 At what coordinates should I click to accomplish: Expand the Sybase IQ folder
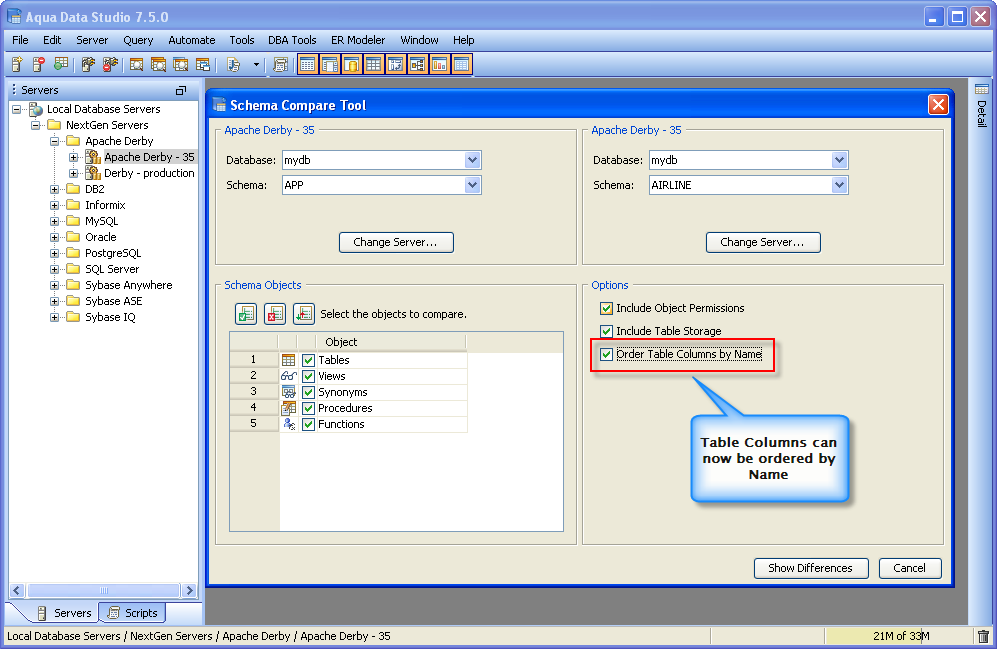pos(55,317)
